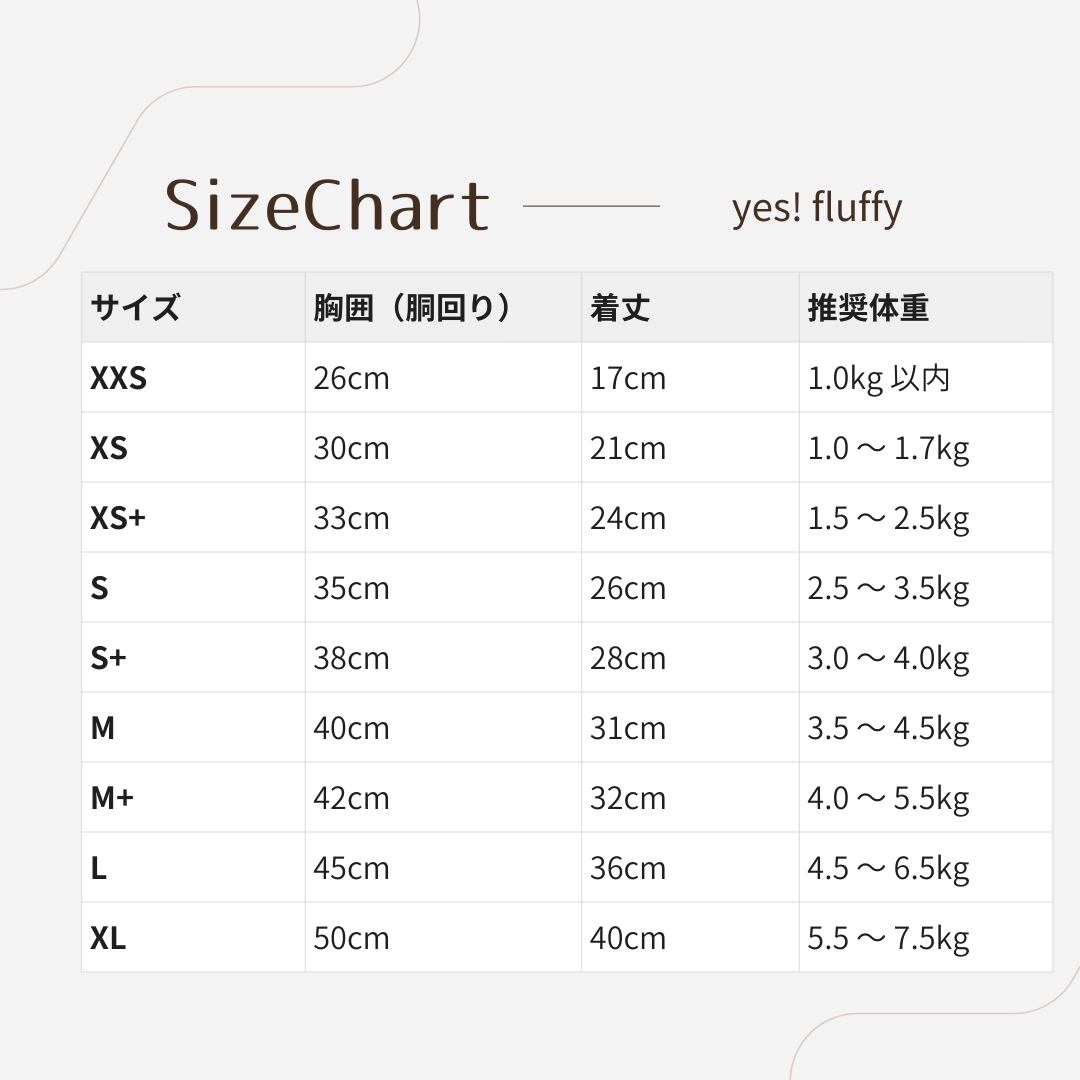Screen dimensions: 1080x1080
Task: Click the 50cm chest cell in XL row
Action: (351, 938)
